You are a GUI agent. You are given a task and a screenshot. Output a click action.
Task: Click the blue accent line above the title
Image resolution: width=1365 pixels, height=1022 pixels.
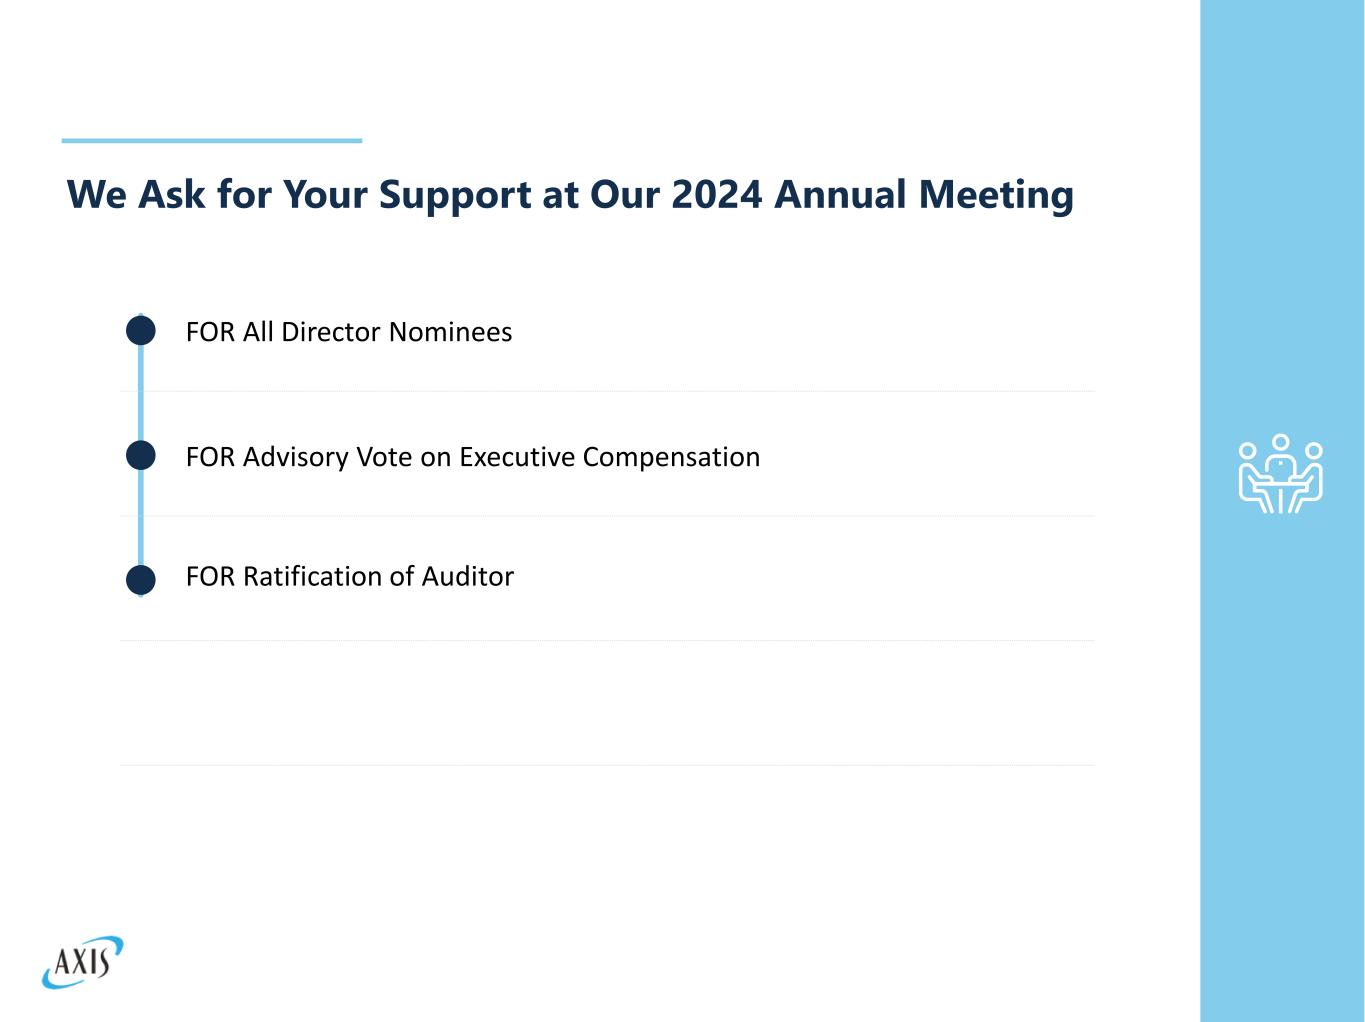pos(211,141)
